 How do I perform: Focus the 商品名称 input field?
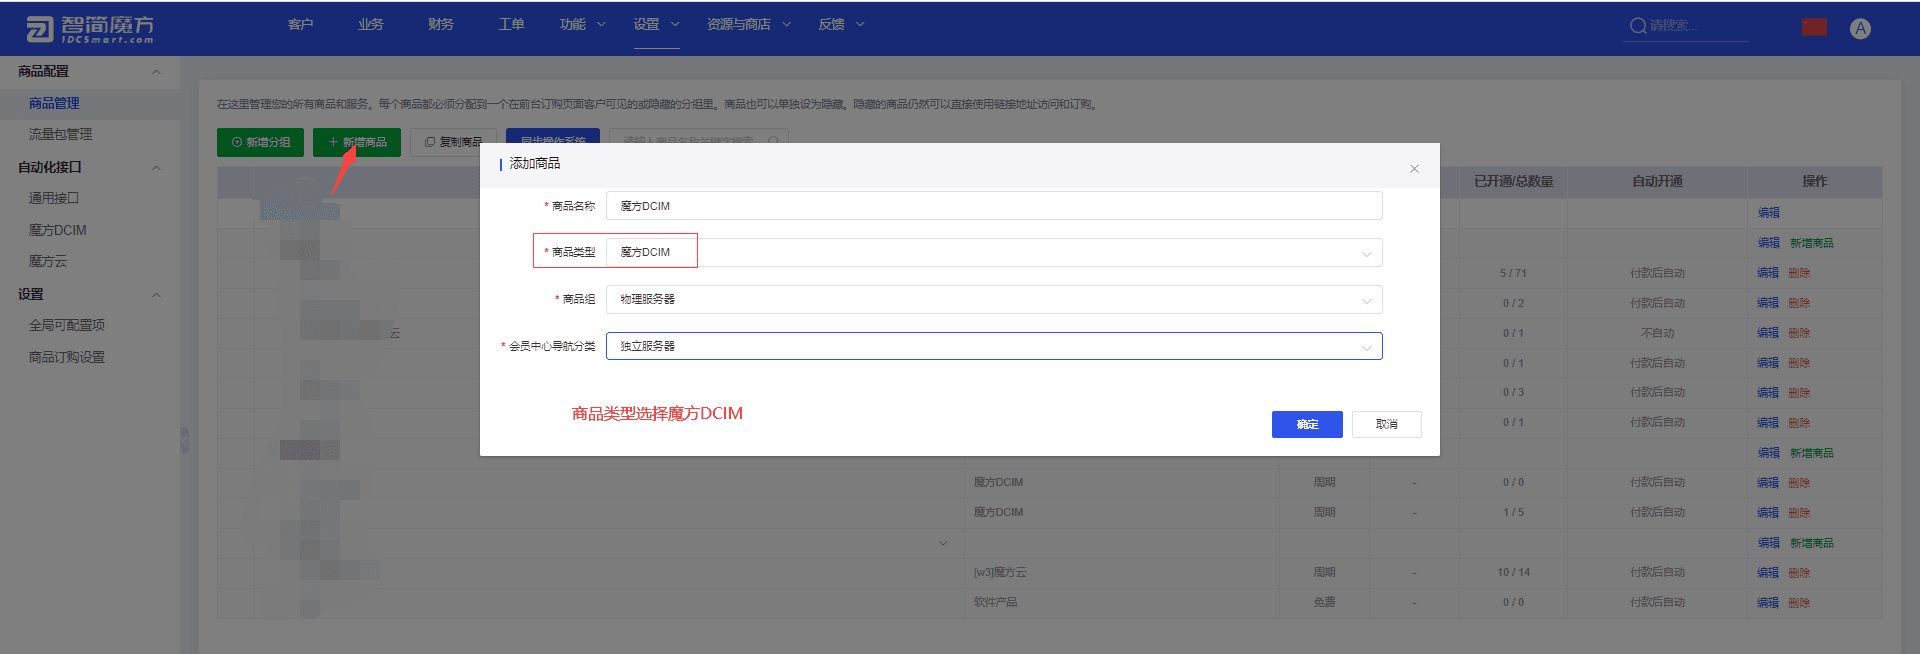tap(994, 206)
